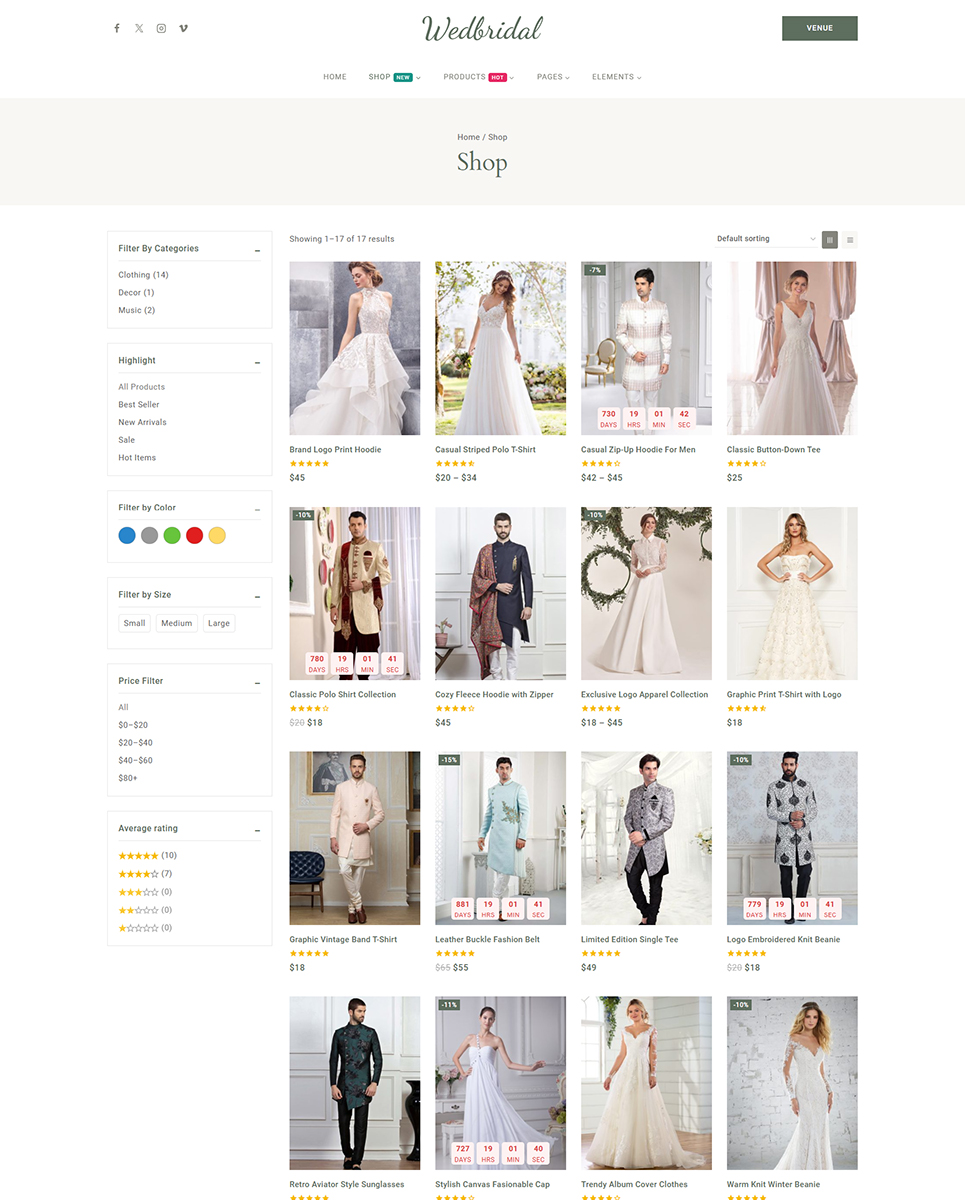Open the Products menu item

(464, 77)
